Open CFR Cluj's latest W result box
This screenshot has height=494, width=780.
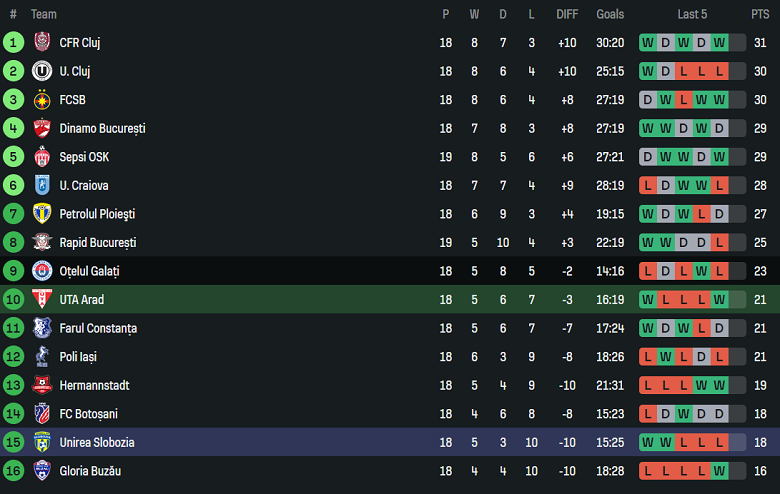(x=719, y=43)
